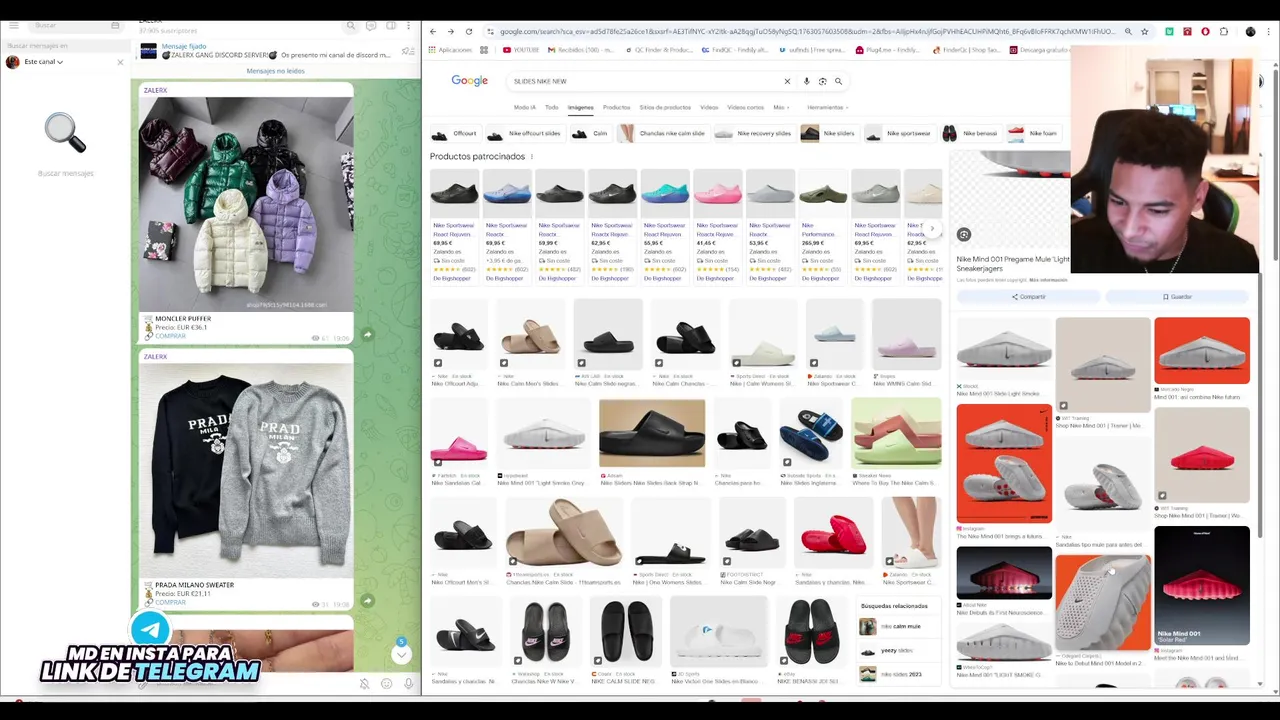The width and height of the screenshot is (1280, 720).
Task: Expand the Herramientas dropdown
Action: pyautogui.click(x=828, y=107)
